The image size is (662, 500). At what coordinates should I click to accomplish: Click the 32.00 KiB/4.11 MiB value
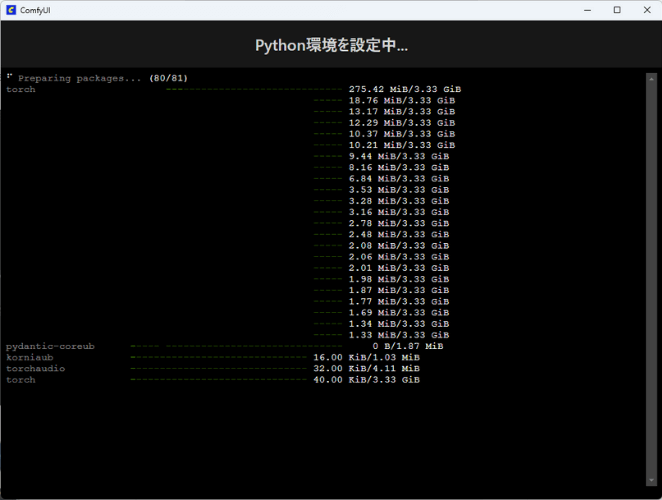366,369
